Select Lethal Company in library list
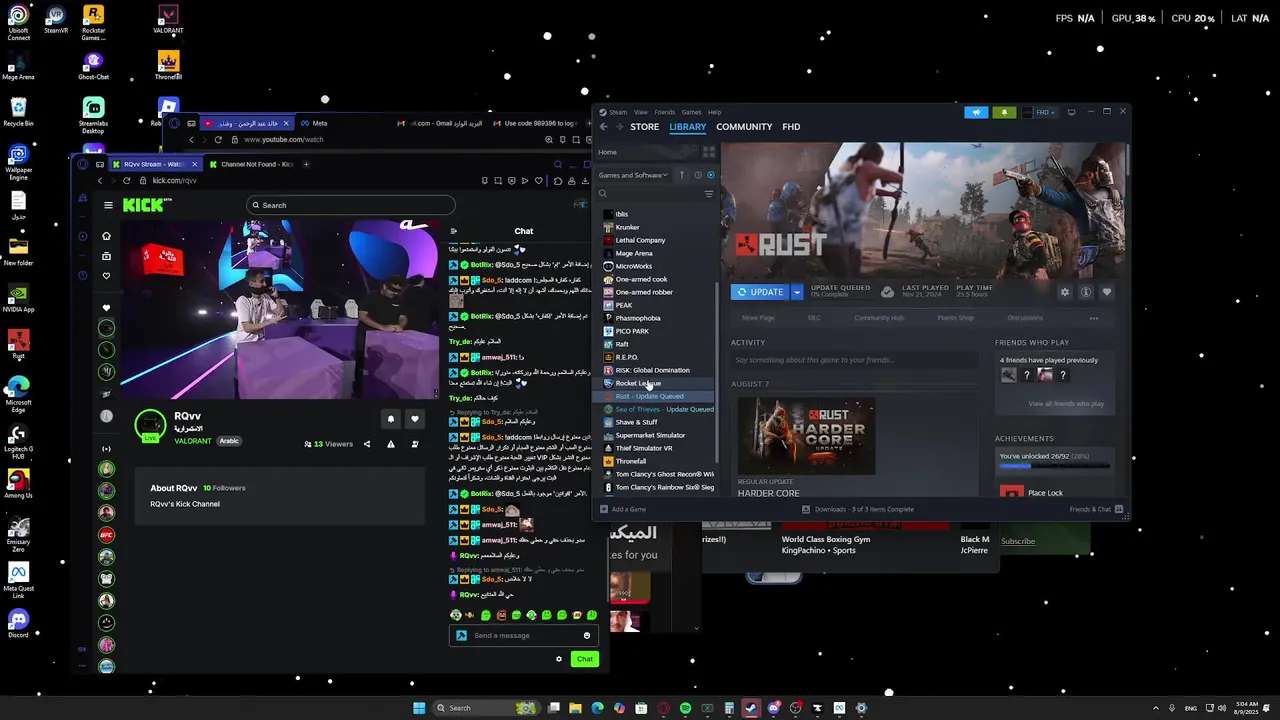The width and height of the screenshot is (1280, 720). (640, 240)
